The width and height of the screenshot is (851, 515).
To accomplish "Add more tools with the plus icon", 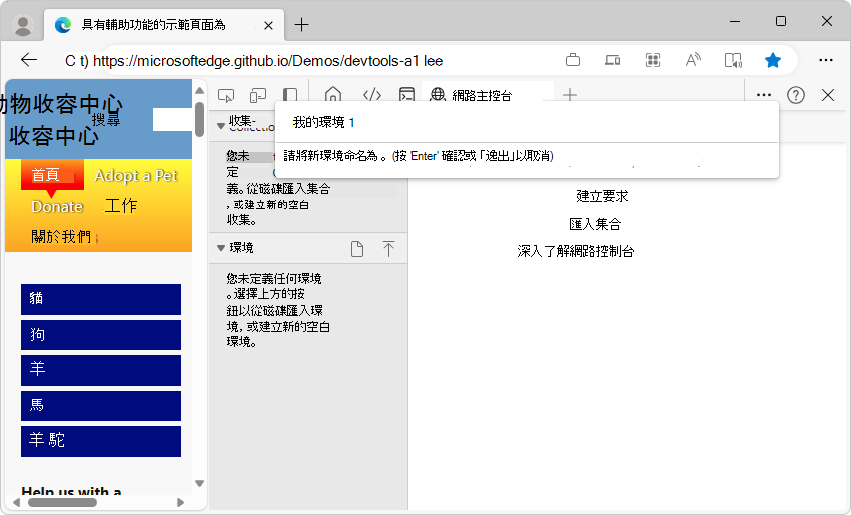I will pyautogui.click(x=570, y=95).
